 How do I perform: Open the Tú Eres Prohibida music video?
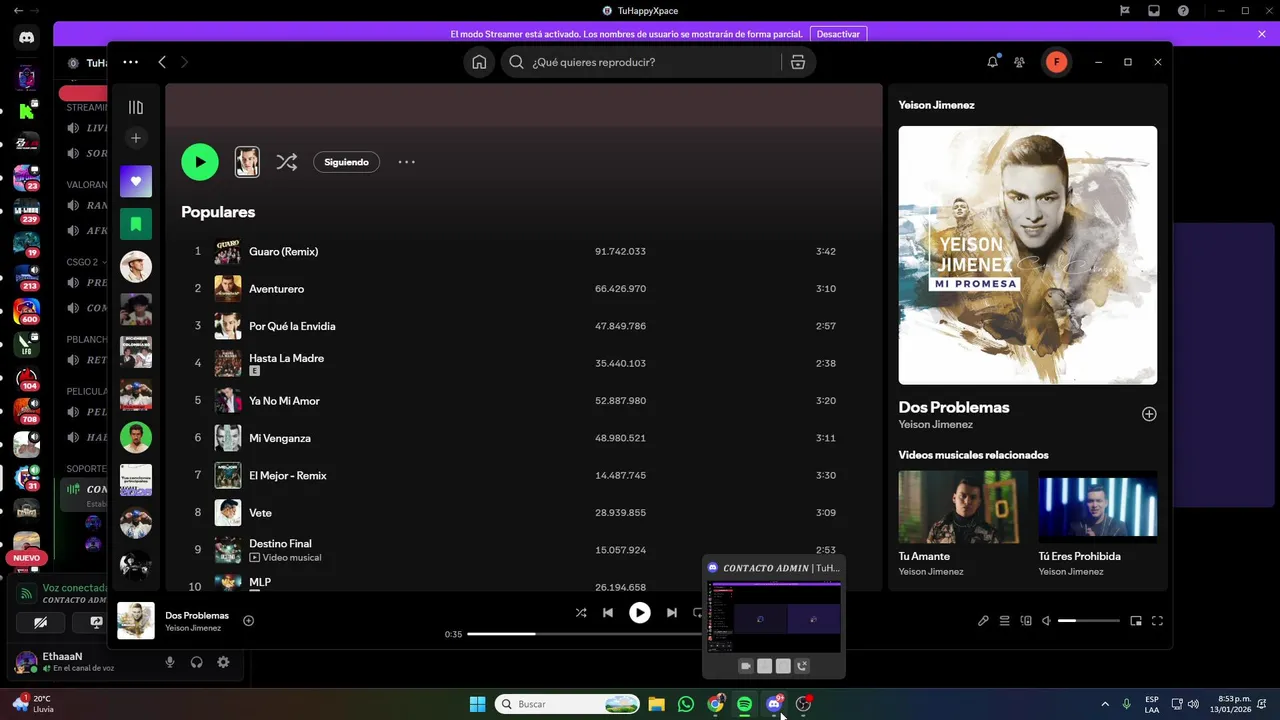(x=1098, y=507)
